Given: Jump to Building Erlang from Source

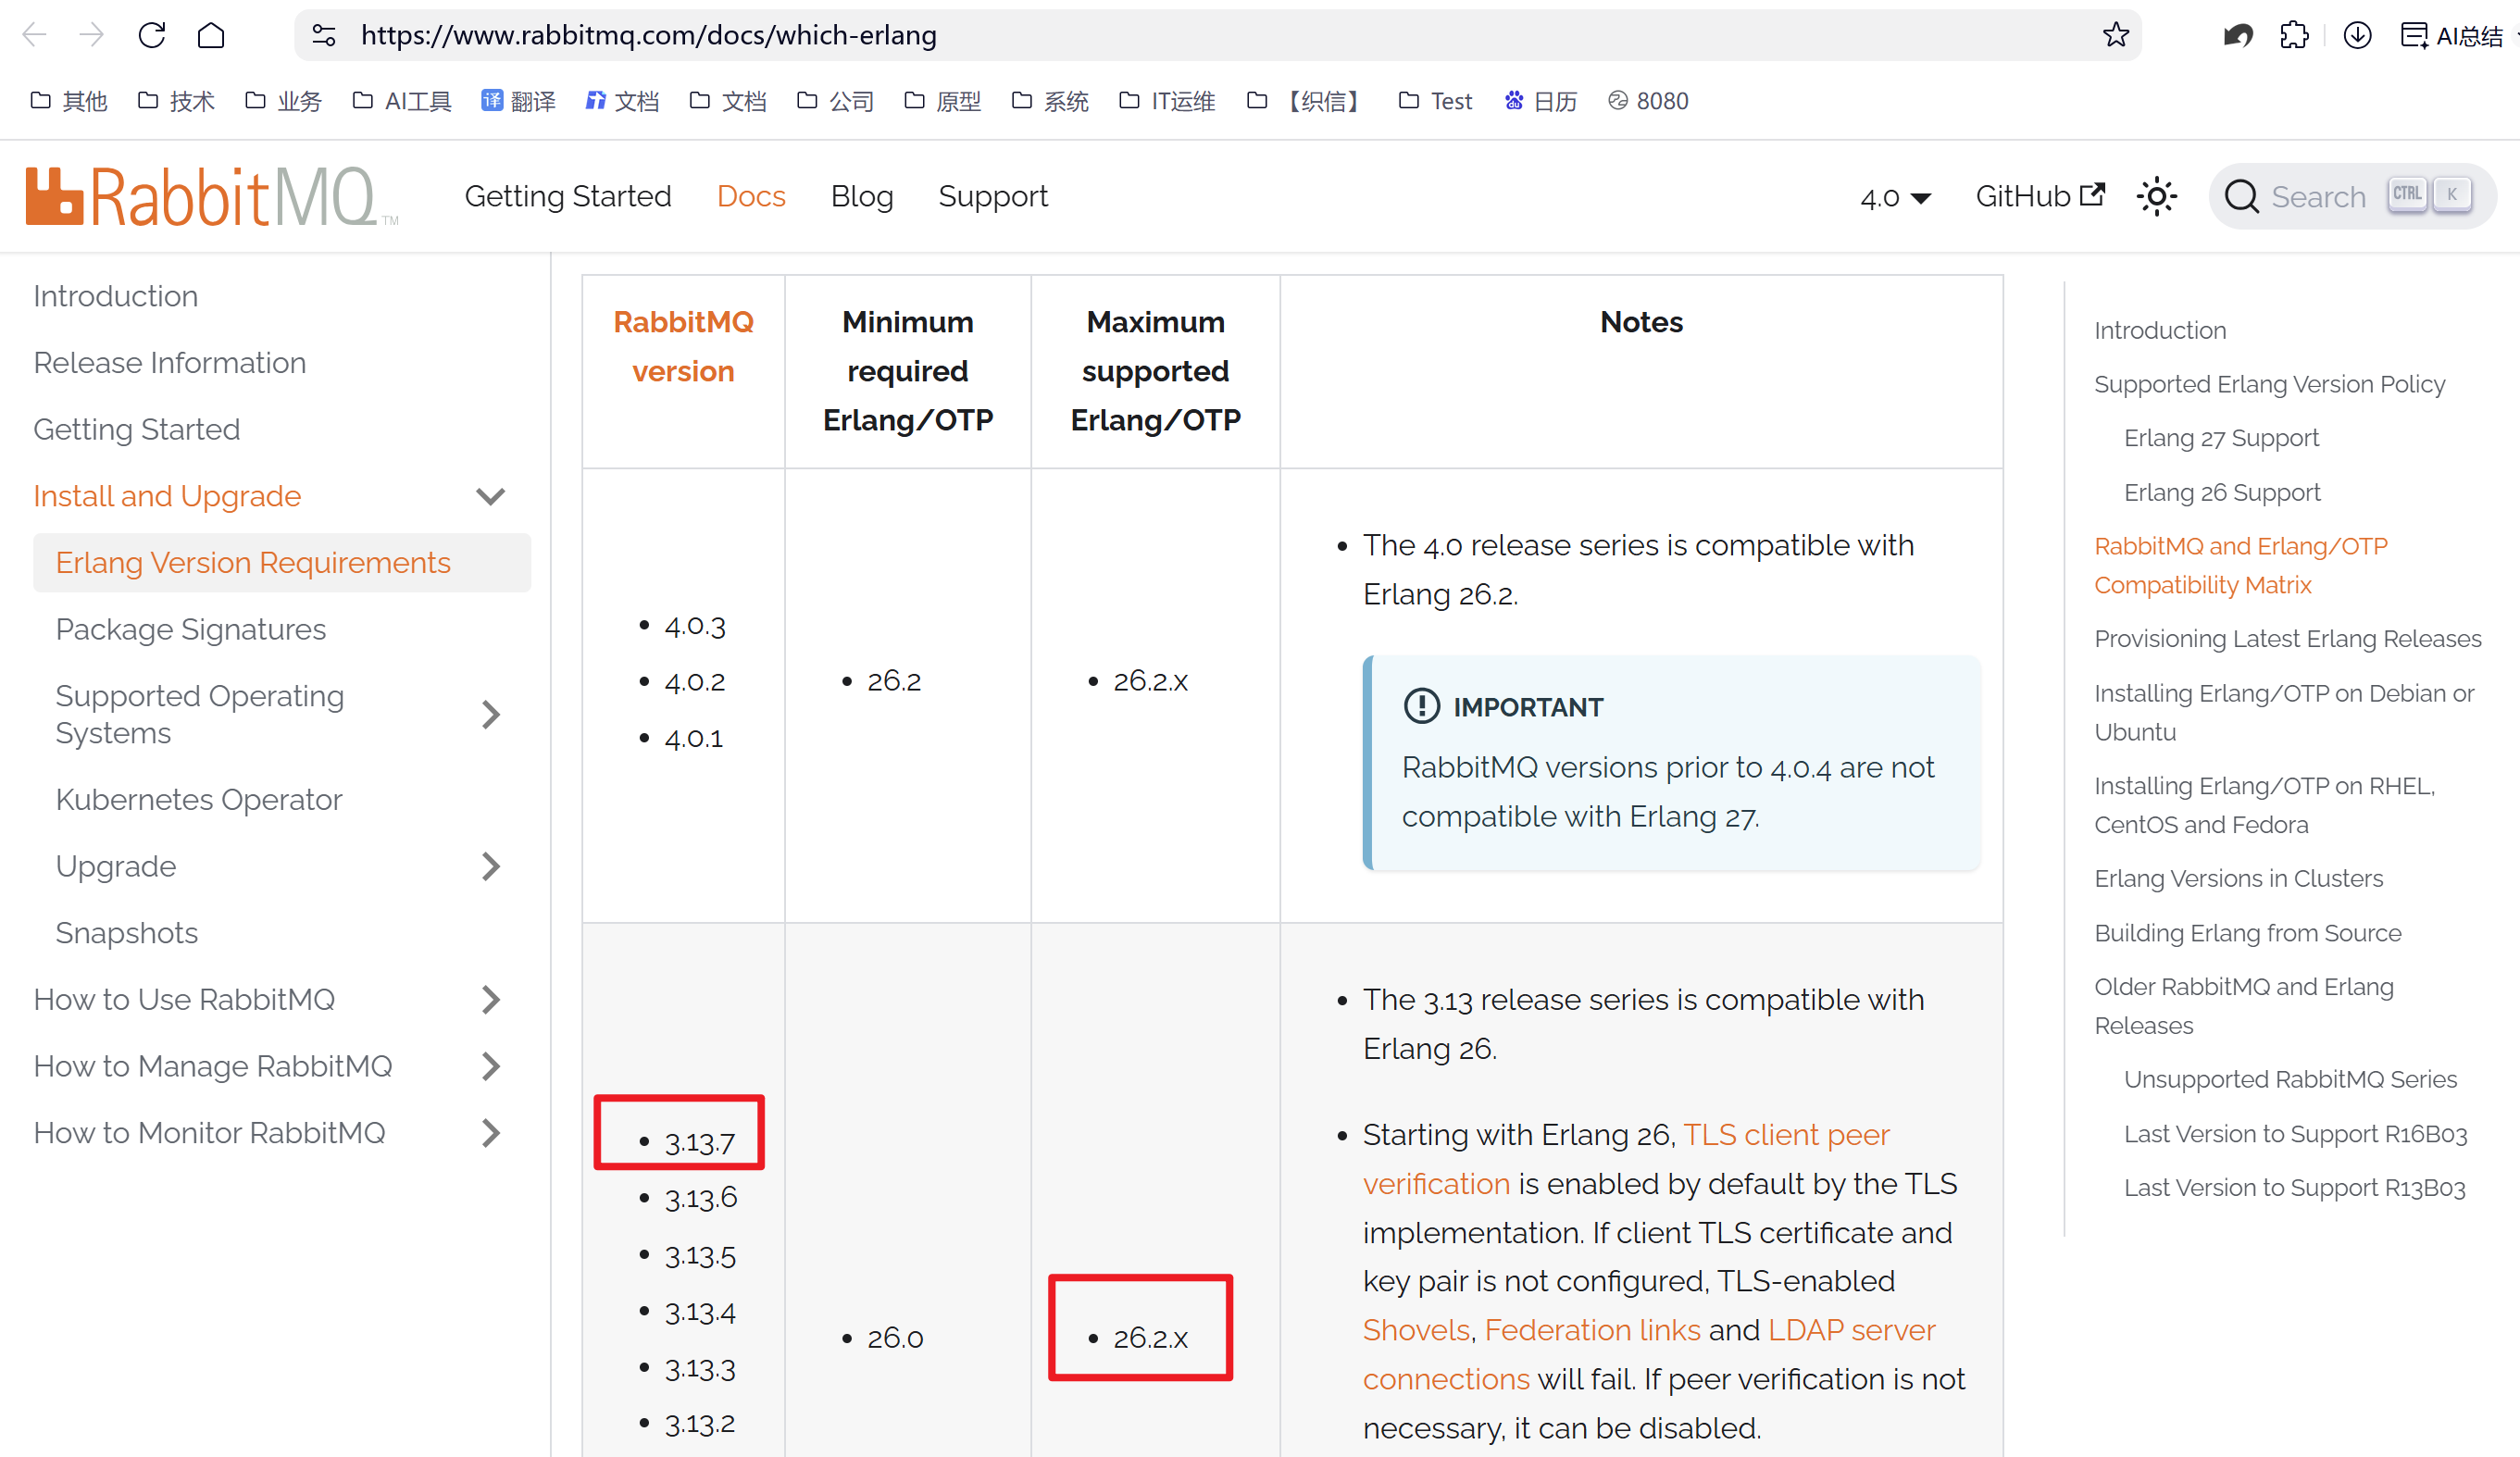Looking at the screenshot, I should [x=2247, y=932].
